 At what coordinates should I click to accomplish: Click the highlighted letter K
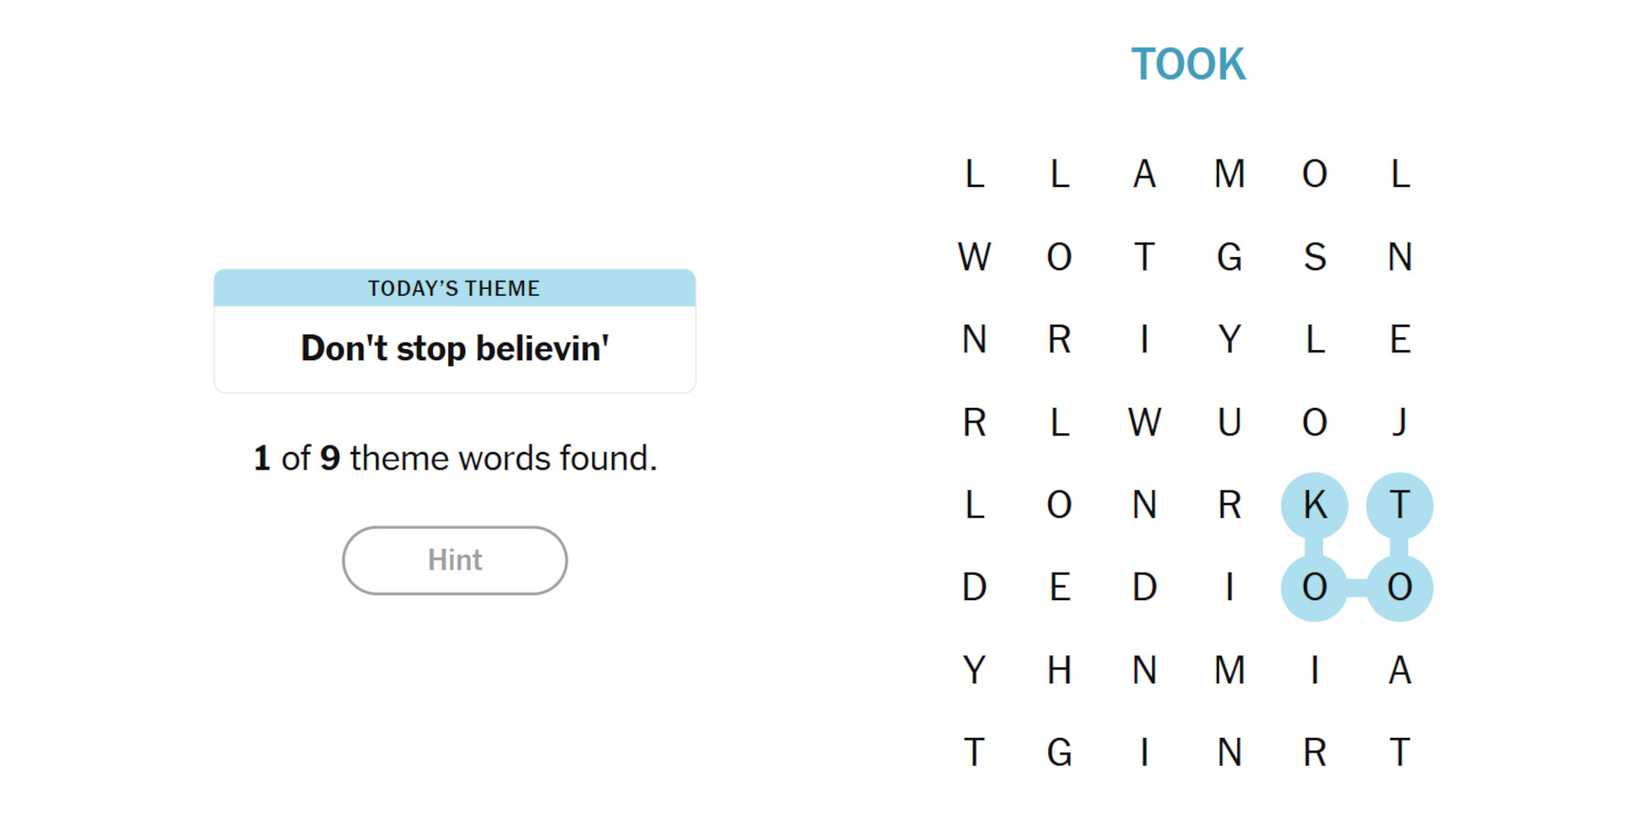pyautogui.click(x=1314, y=505)
